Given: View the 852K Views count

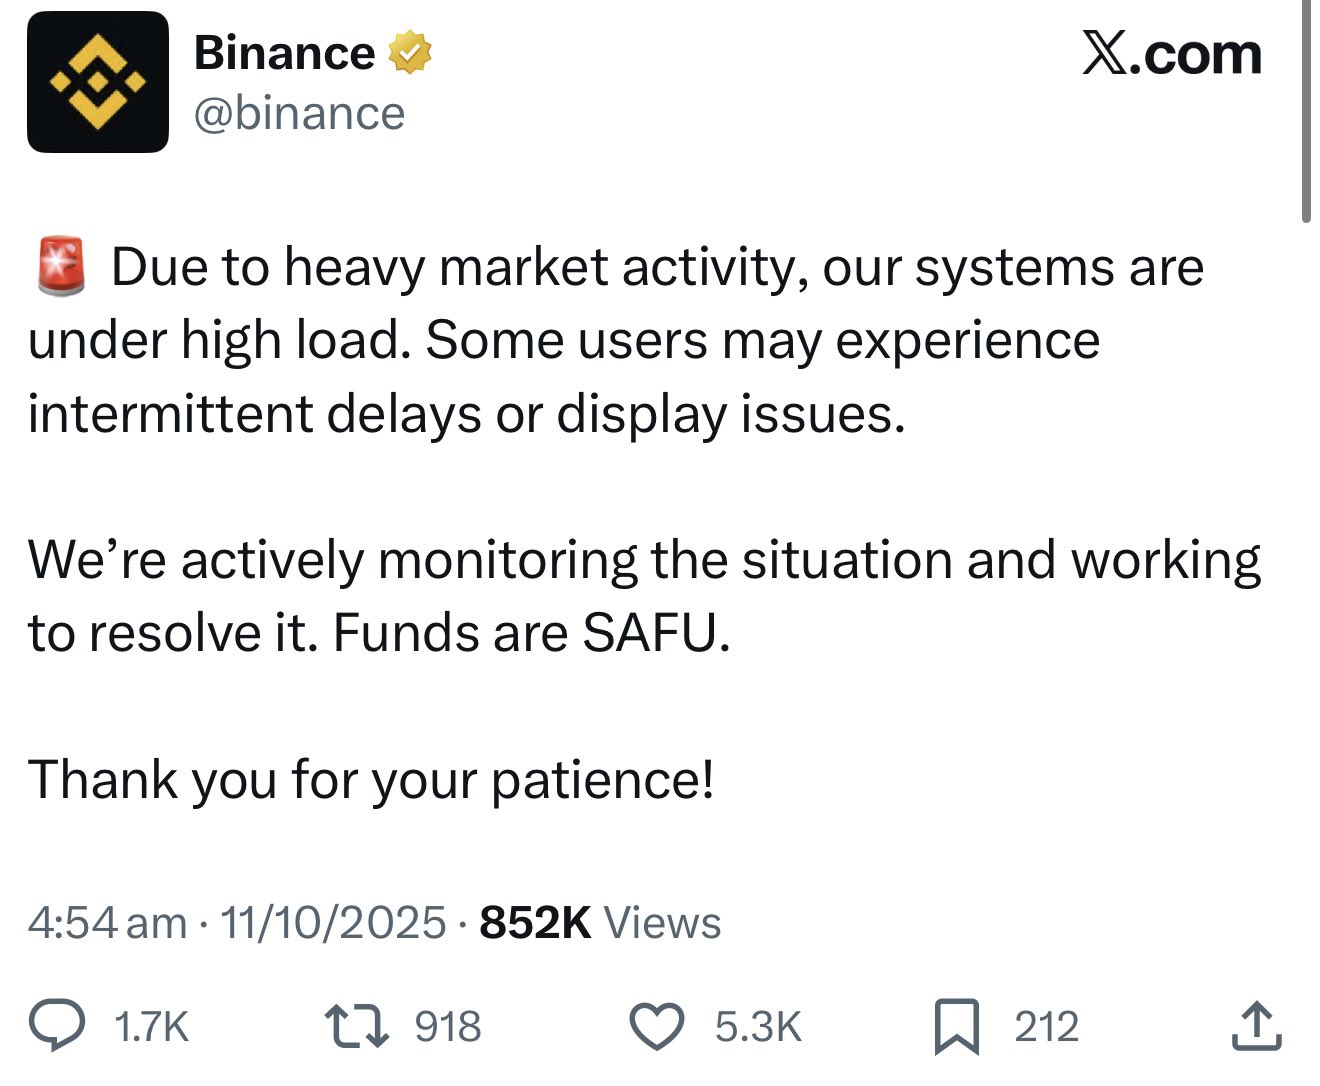Looking at the screenshot, I should [x=600, y=923].
